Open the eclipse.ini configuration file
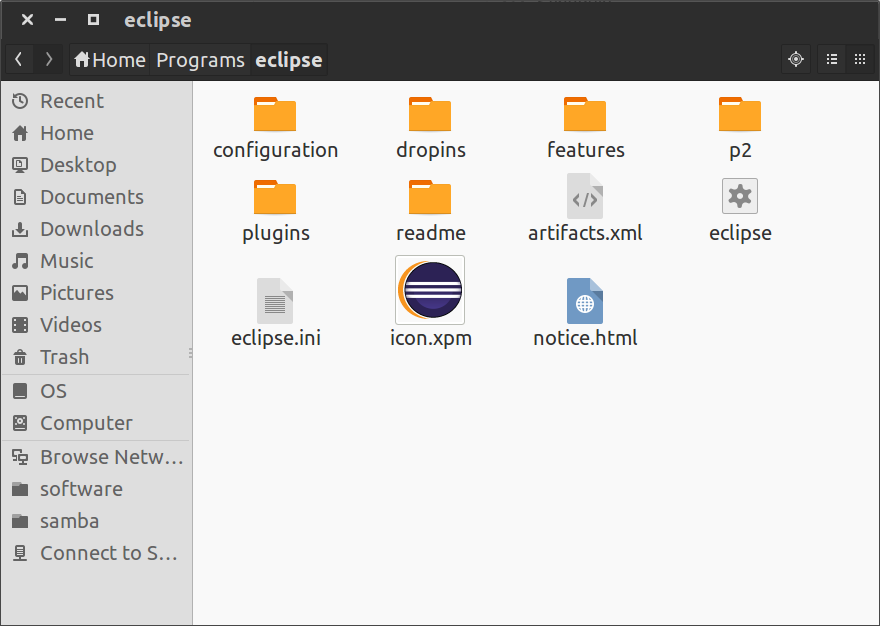The height and width of the screenshot is (626, 880). [275, 310]
